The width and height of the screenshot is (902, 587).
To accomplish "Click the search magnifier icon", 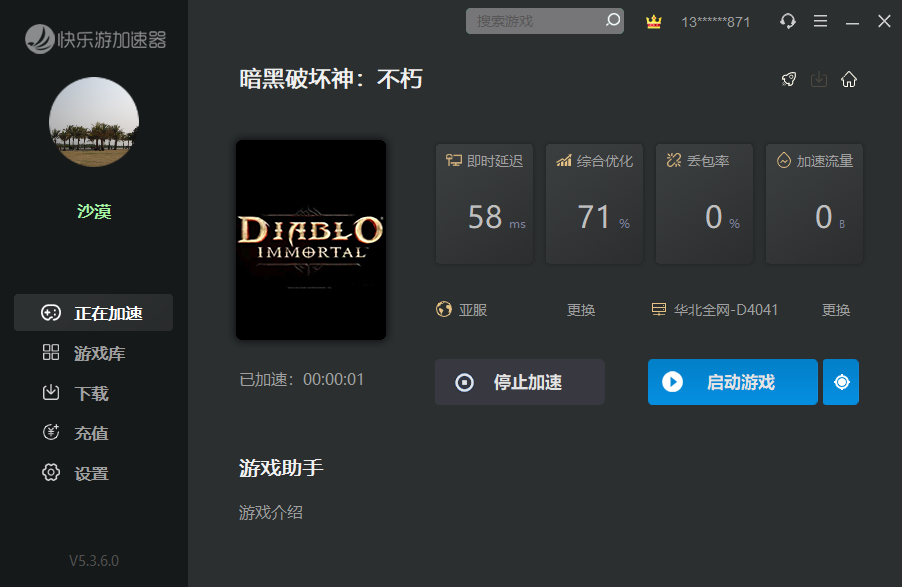I will (612, 21).
